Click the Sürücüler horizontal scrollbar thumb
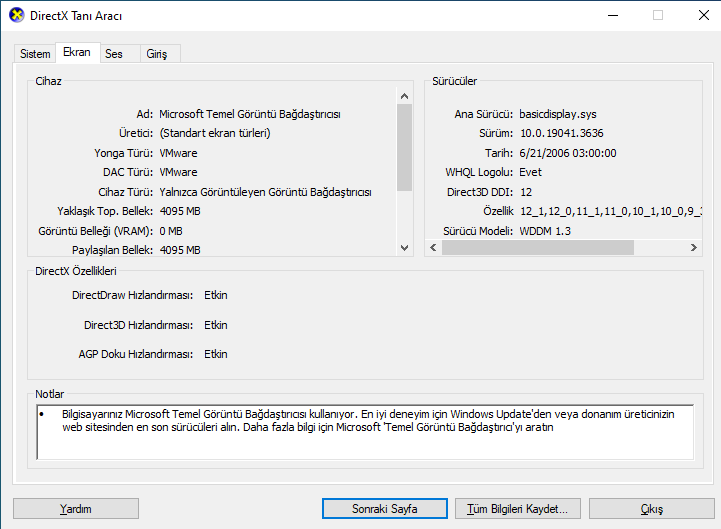Viewport: 721px width, 529px height. click(538, 247)
